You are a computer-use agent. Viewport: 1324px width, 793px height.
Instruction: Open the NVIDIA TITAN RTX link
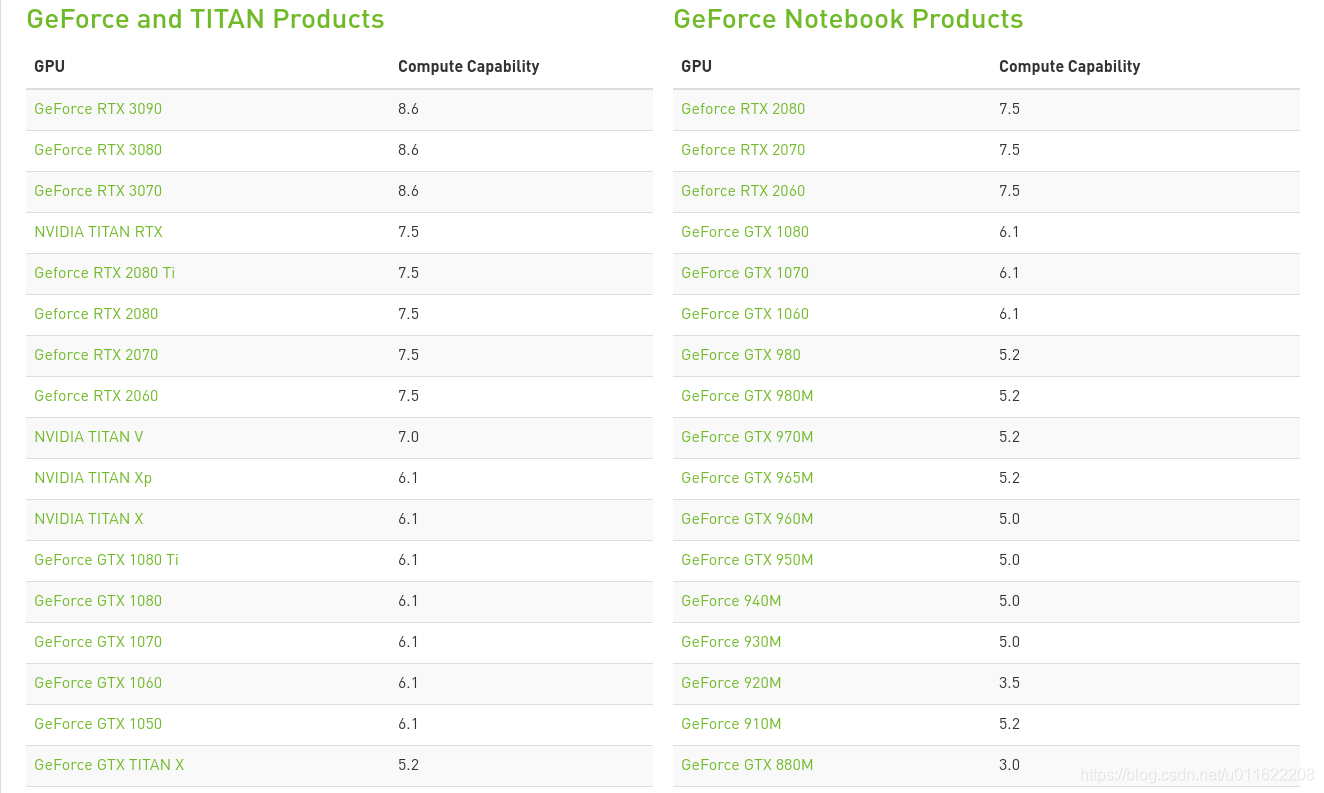click(x=98, y=232)
